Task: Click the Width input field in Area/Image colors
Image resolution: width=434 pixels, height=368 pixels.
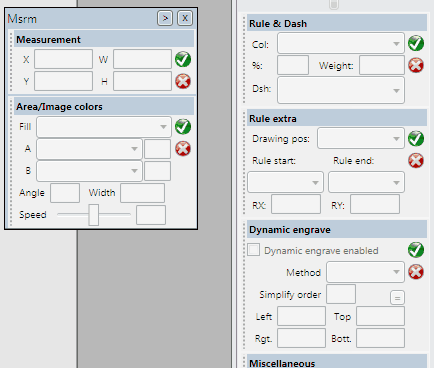Action: point(142,193)
